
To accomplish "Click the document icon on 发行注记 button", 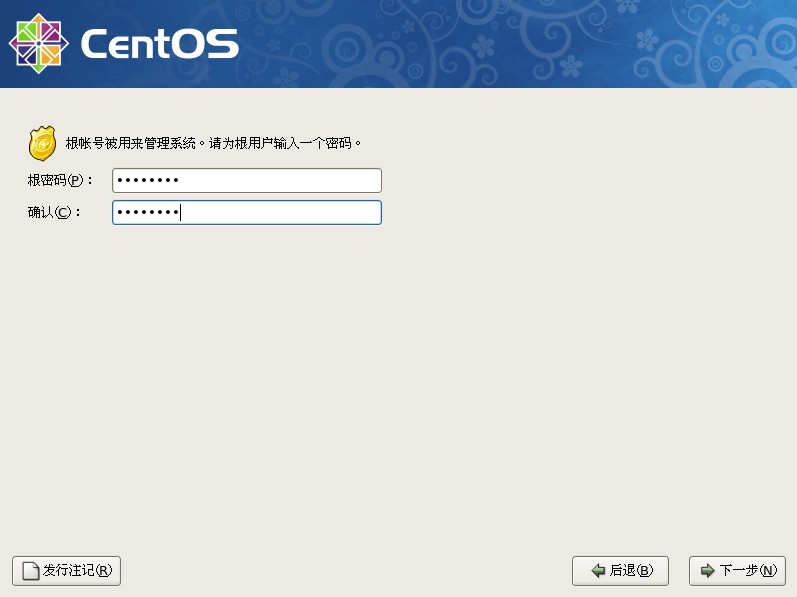I will coord(29,571).
